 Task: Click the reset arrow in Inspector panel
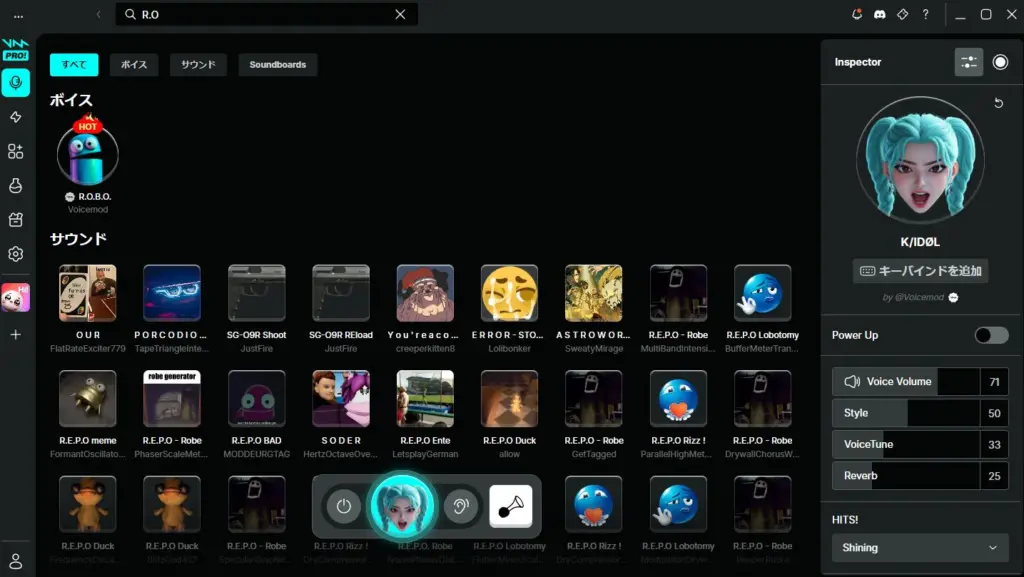998,103
